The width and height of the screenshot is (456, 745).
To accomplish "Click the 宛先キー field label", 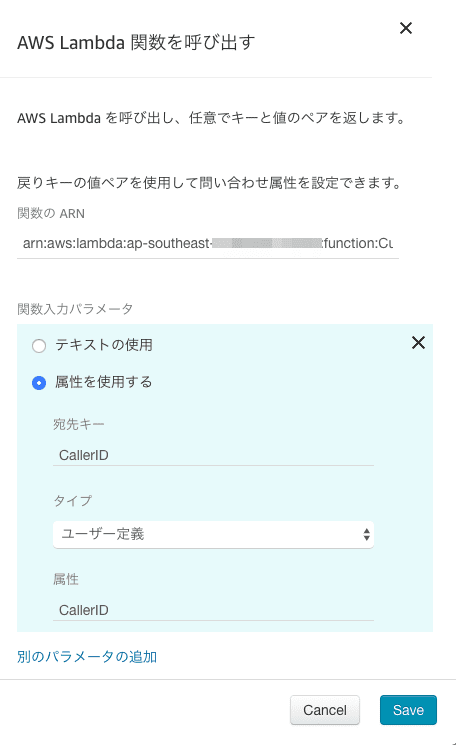I will [x=79, y=424].
